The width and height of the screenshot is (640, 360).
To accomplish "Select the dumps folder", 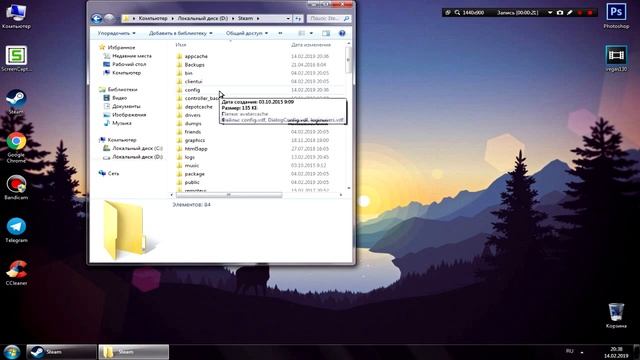I will click(193, 123).
